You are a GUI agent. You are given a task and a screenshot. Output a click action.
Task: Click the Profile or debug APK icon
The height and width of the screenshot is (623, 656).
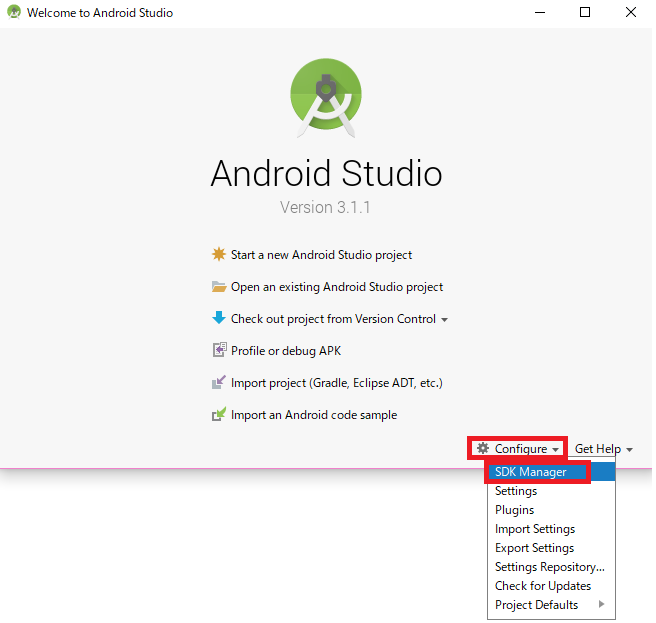tap(219, 349)
